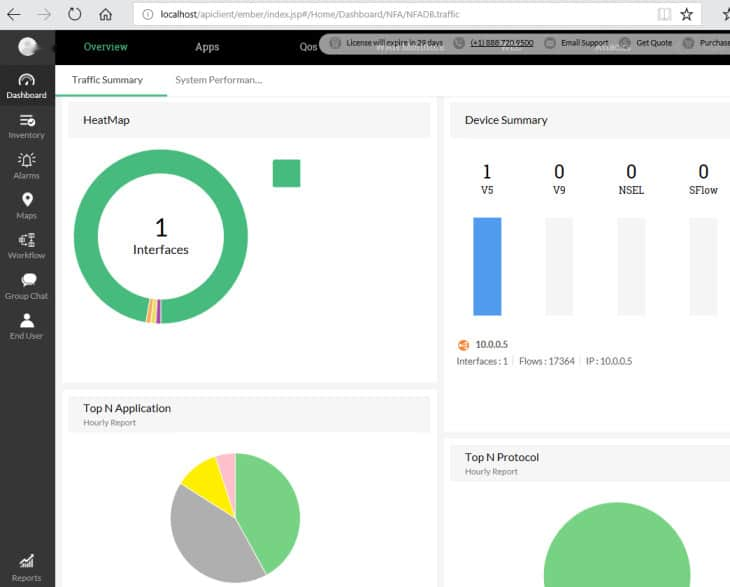Open device 10.0.0.5 link
This screenshot has height=587, width=730.
click(491, 345)
